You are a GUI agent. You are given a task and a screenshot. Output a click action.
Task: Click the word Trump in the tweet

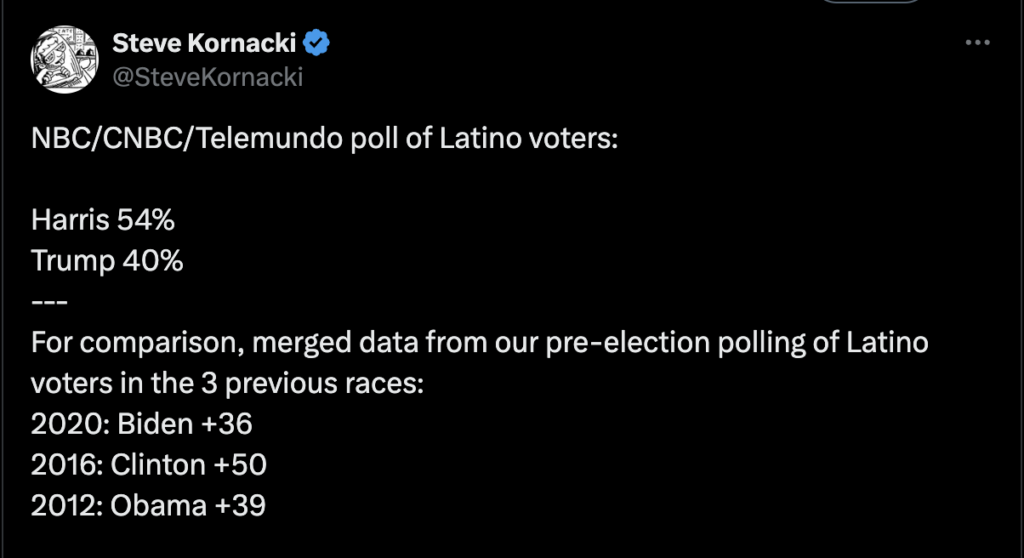coord(66,261)
